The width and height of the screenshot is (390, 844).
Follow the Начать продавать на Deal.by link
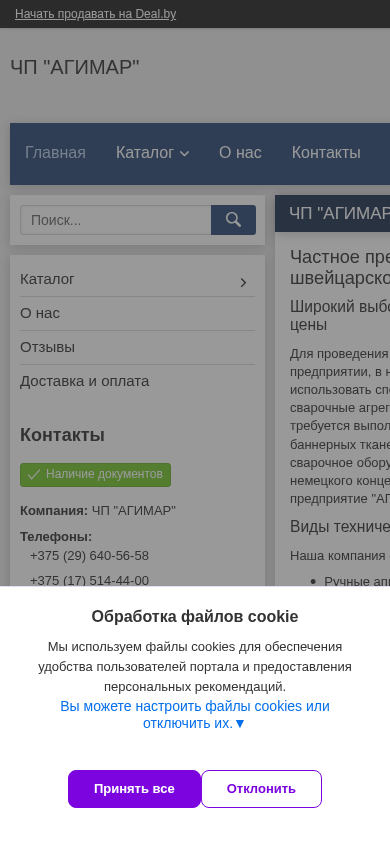pos(95,14)
